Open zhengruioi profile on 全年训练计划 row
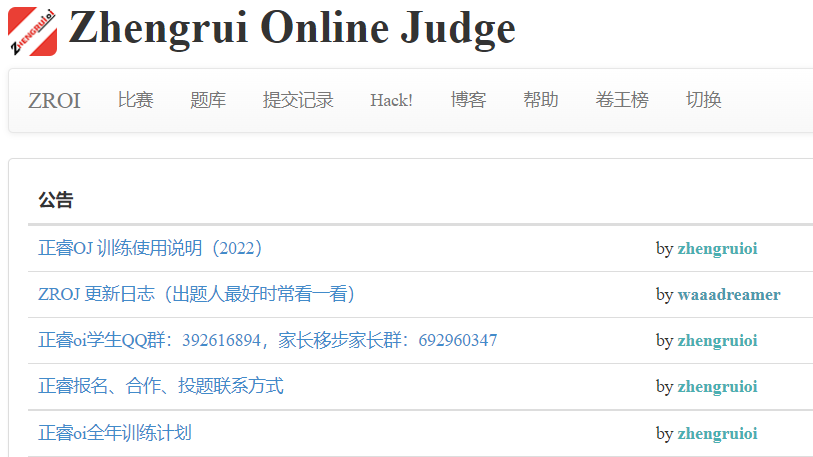 [x=717, y=433]
